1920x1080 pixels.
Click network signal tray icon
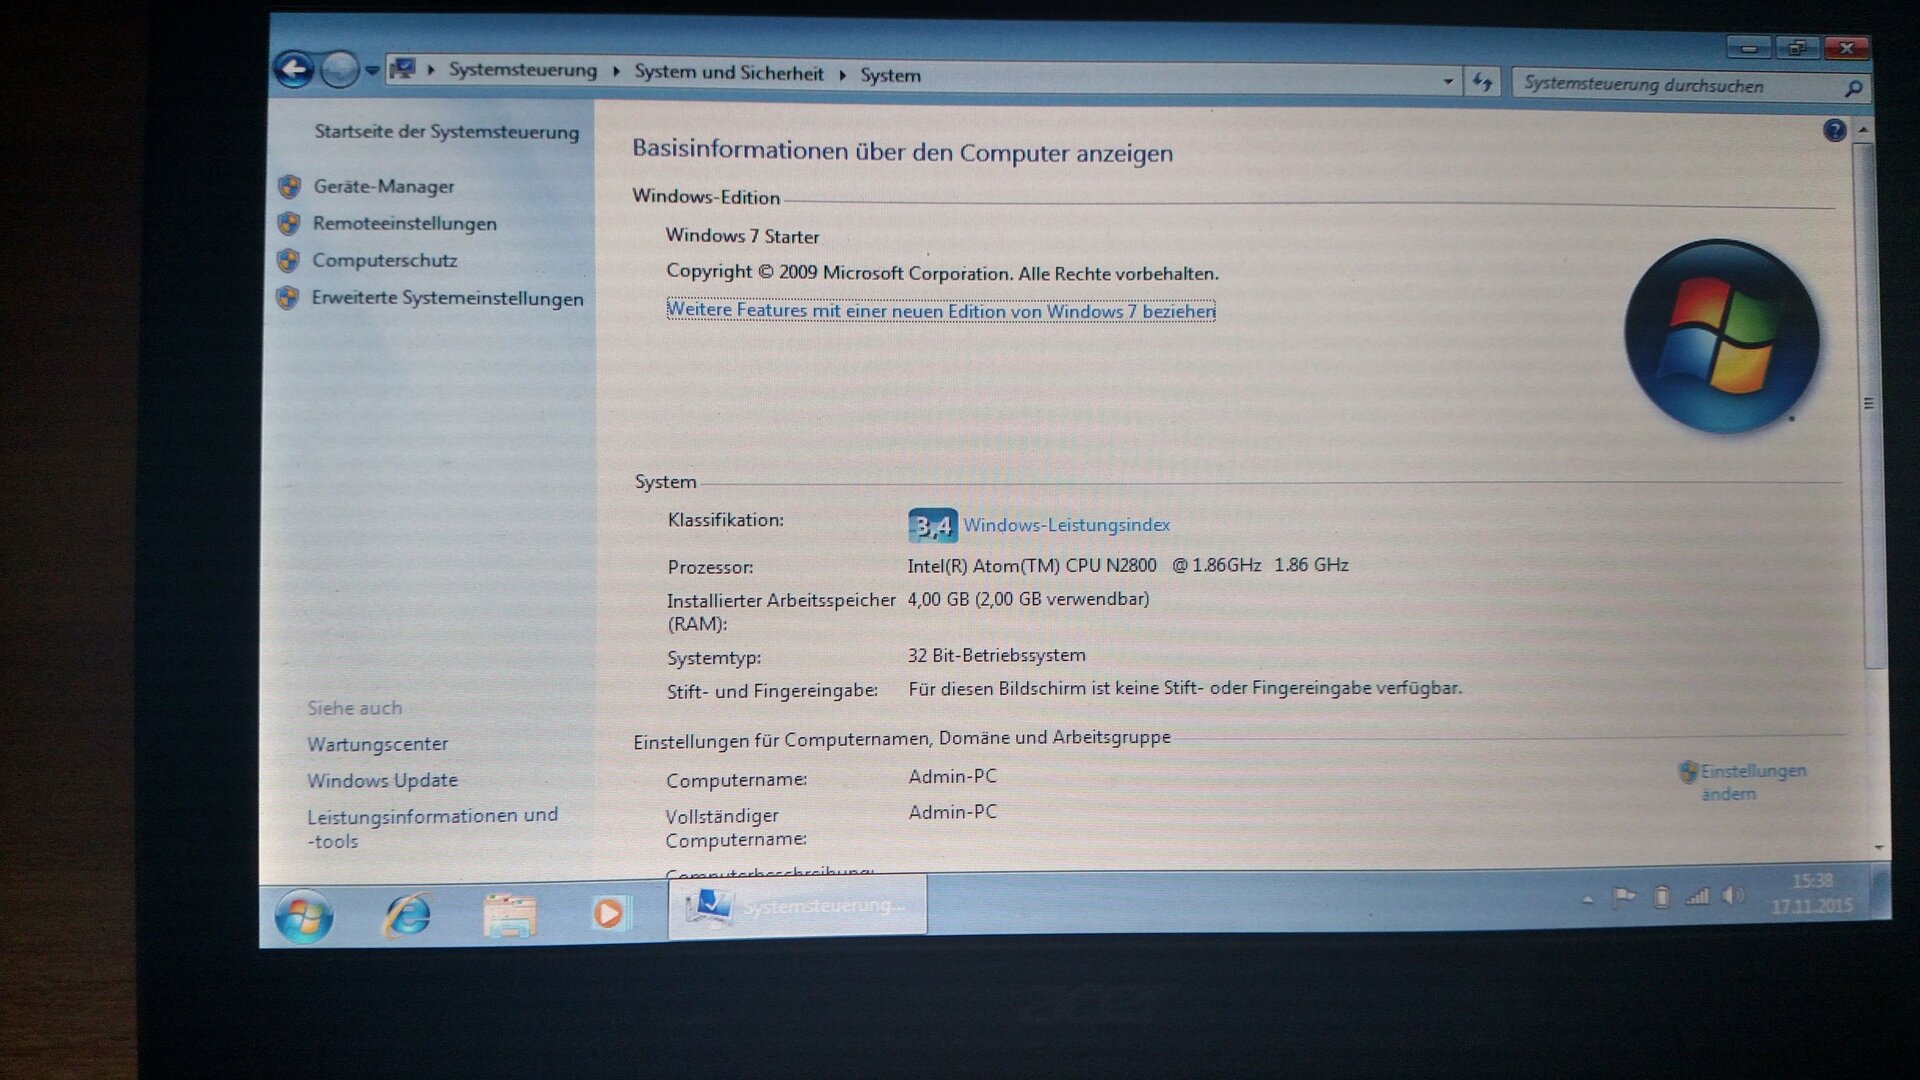(x=1697, y=896)
